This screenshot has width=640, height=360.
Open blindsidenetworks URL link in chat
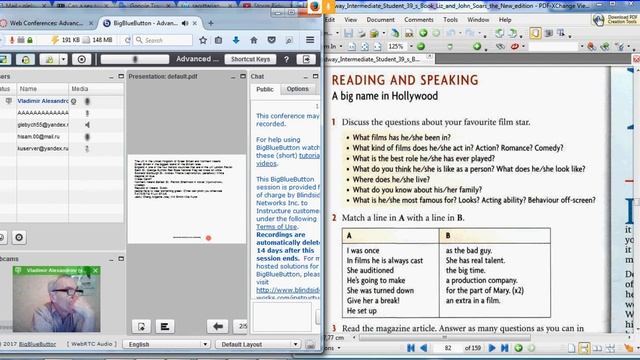click(288, 290)
